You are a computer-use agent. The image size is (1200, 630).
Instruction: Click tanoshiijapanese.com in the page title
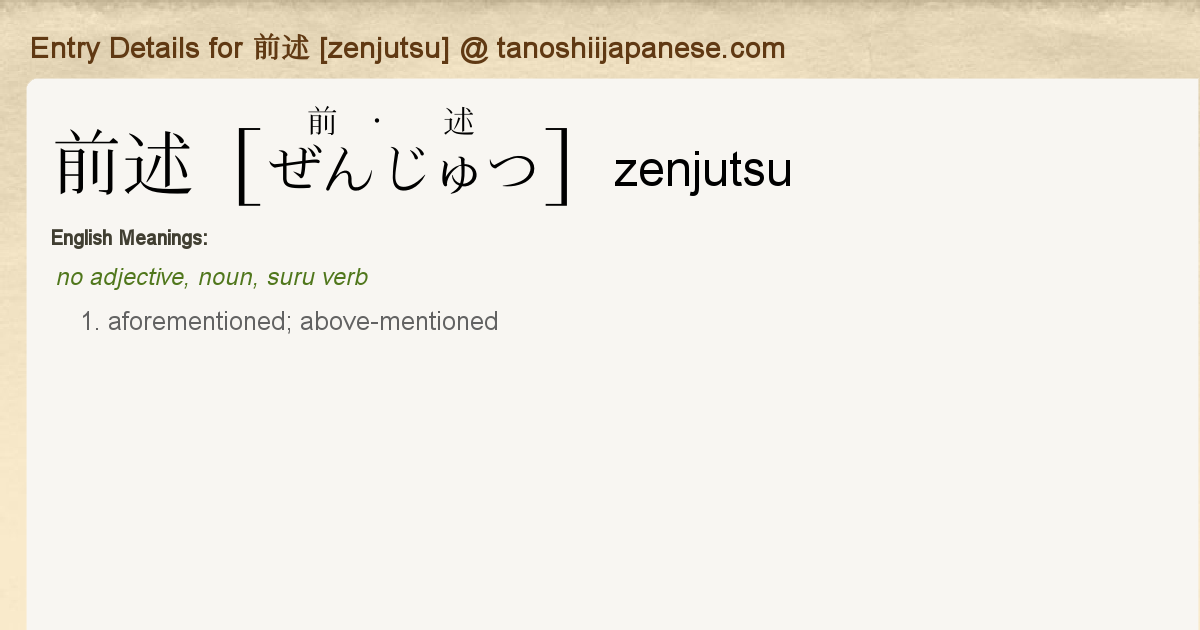[640, 48]
